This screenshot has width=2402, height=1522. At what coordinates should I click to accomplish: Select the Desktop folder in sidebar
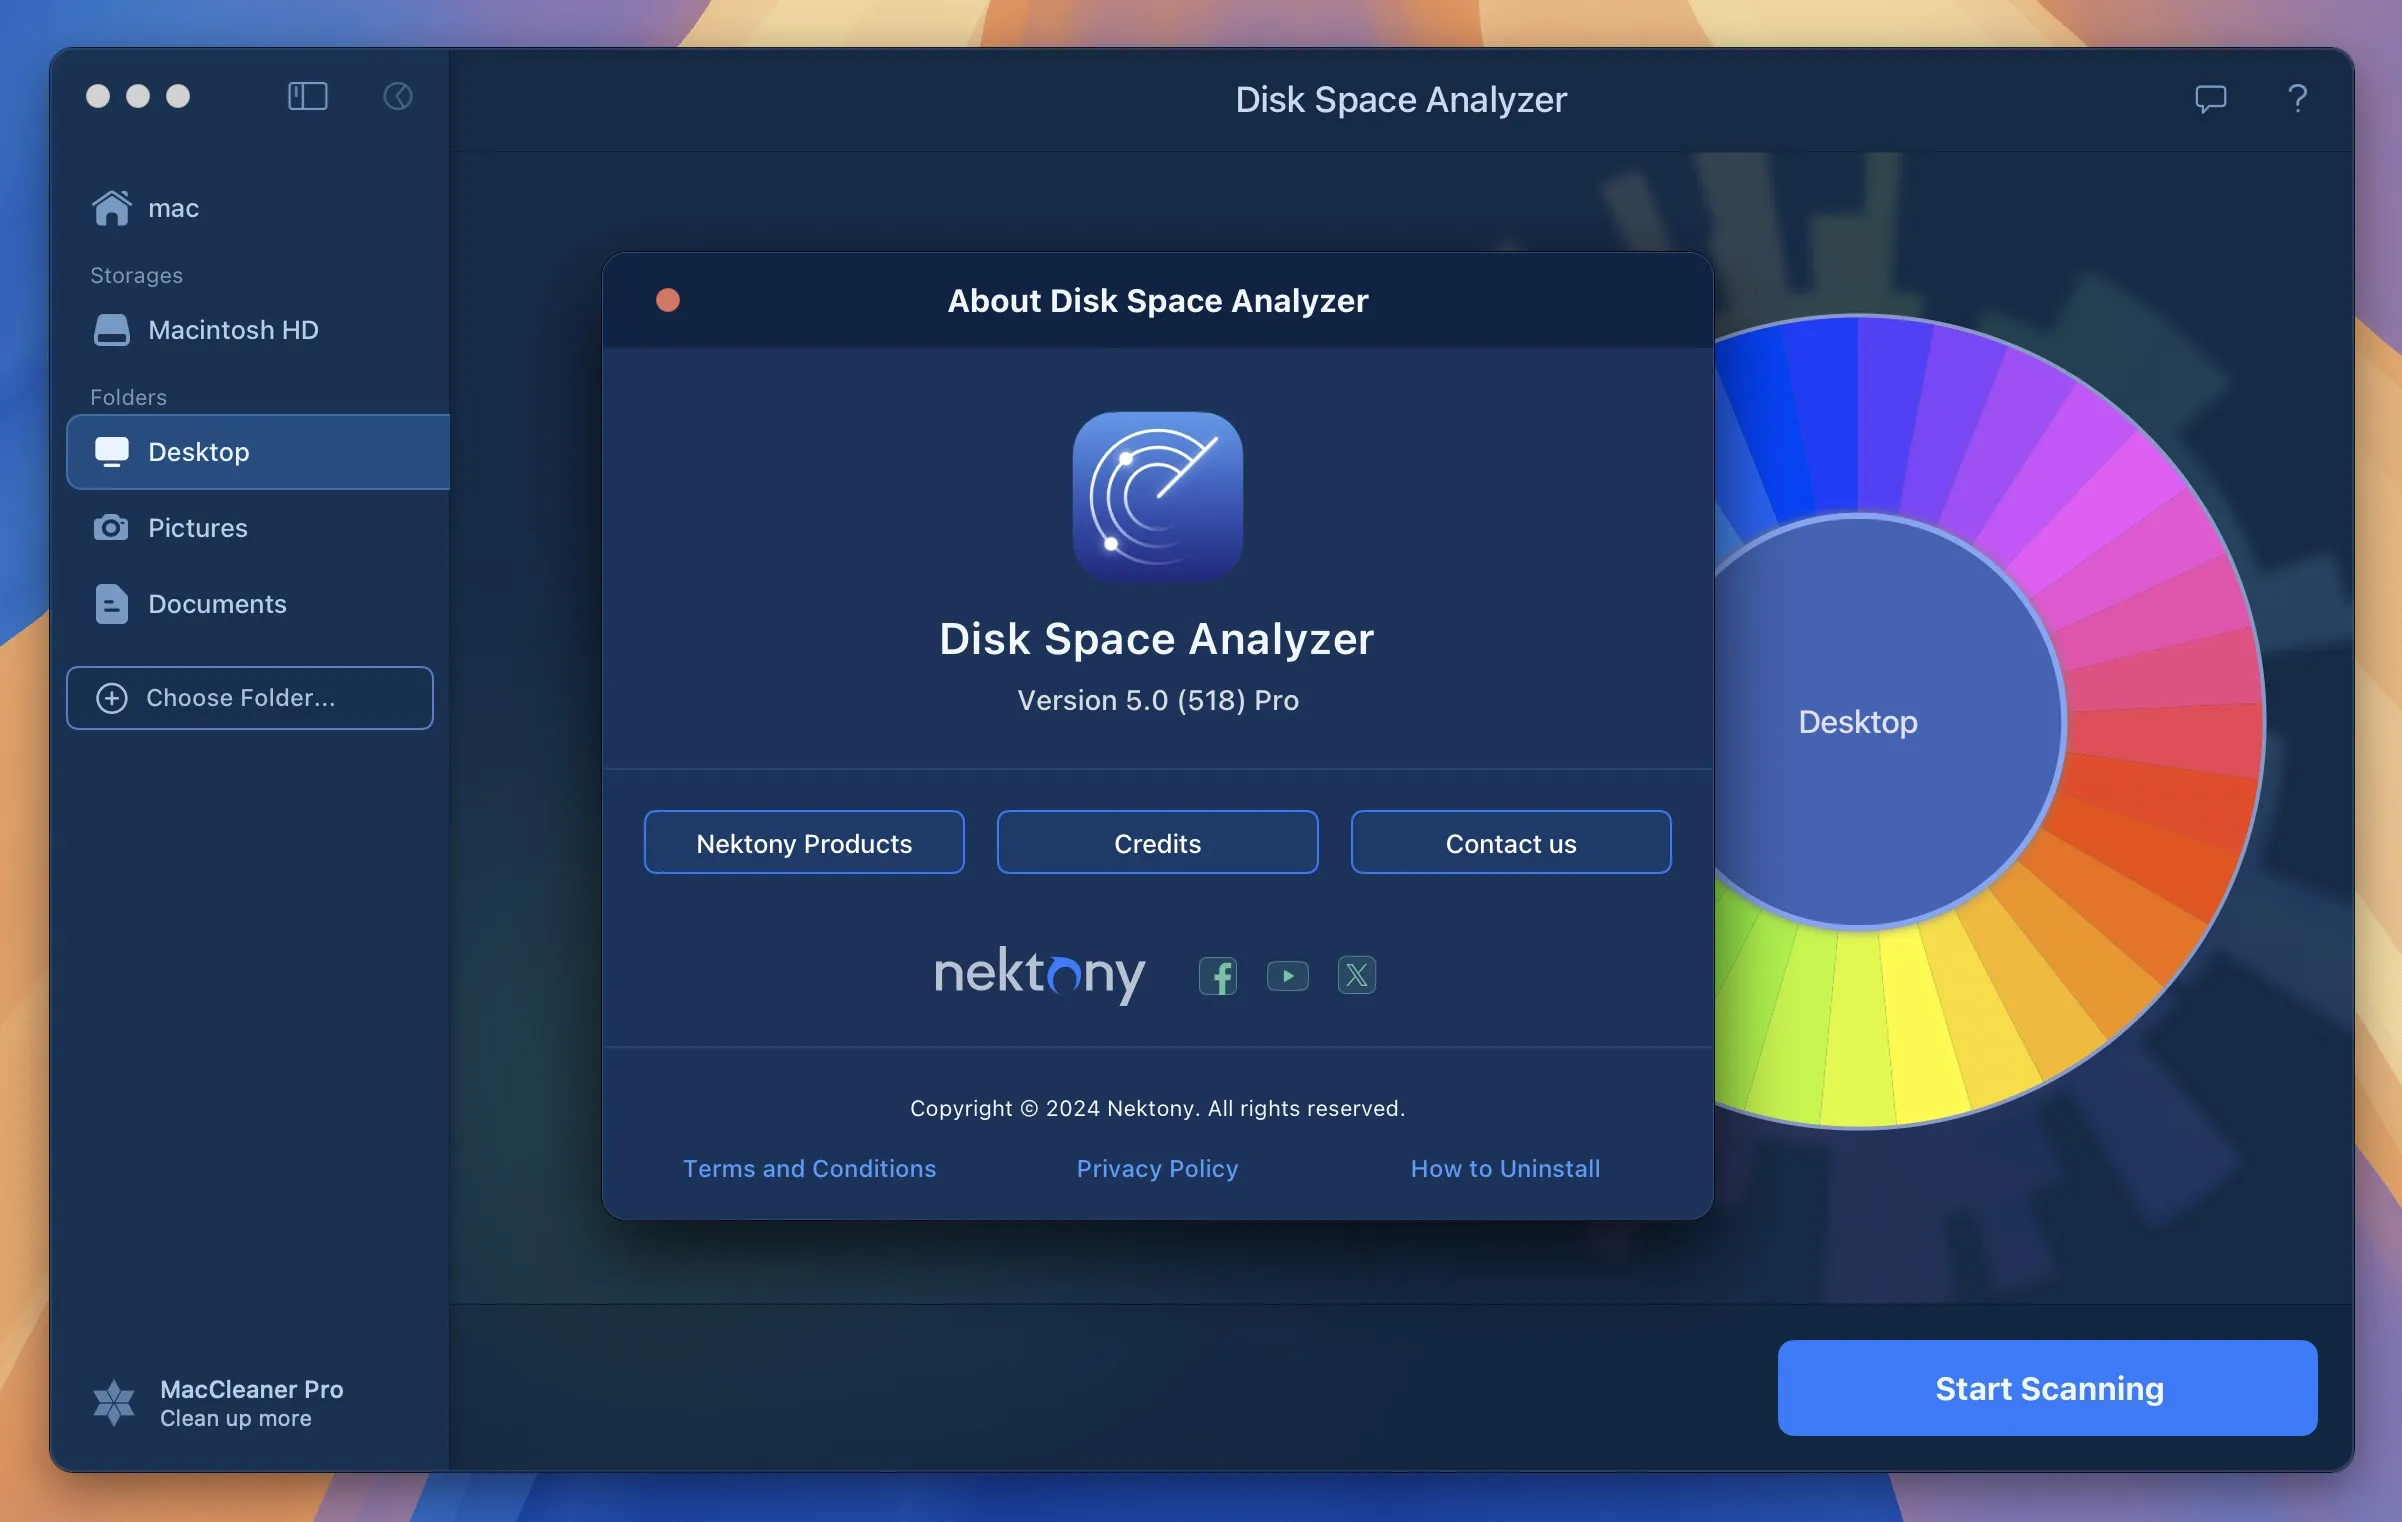pyautogui.click(x=258, y=452)
